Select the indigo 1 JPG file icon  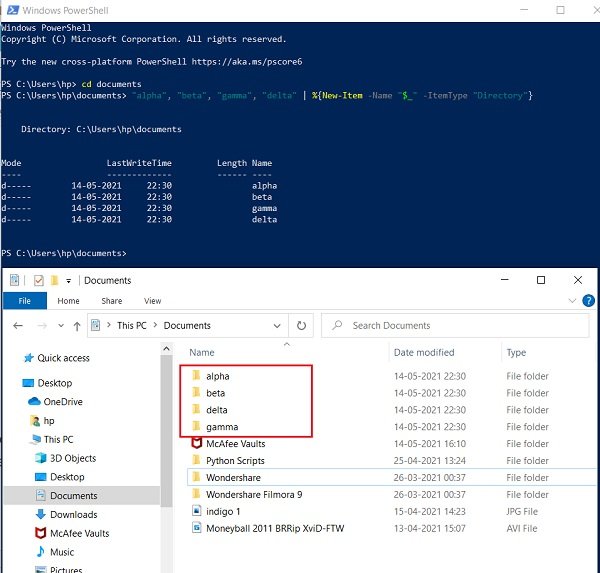click(196, 511)
